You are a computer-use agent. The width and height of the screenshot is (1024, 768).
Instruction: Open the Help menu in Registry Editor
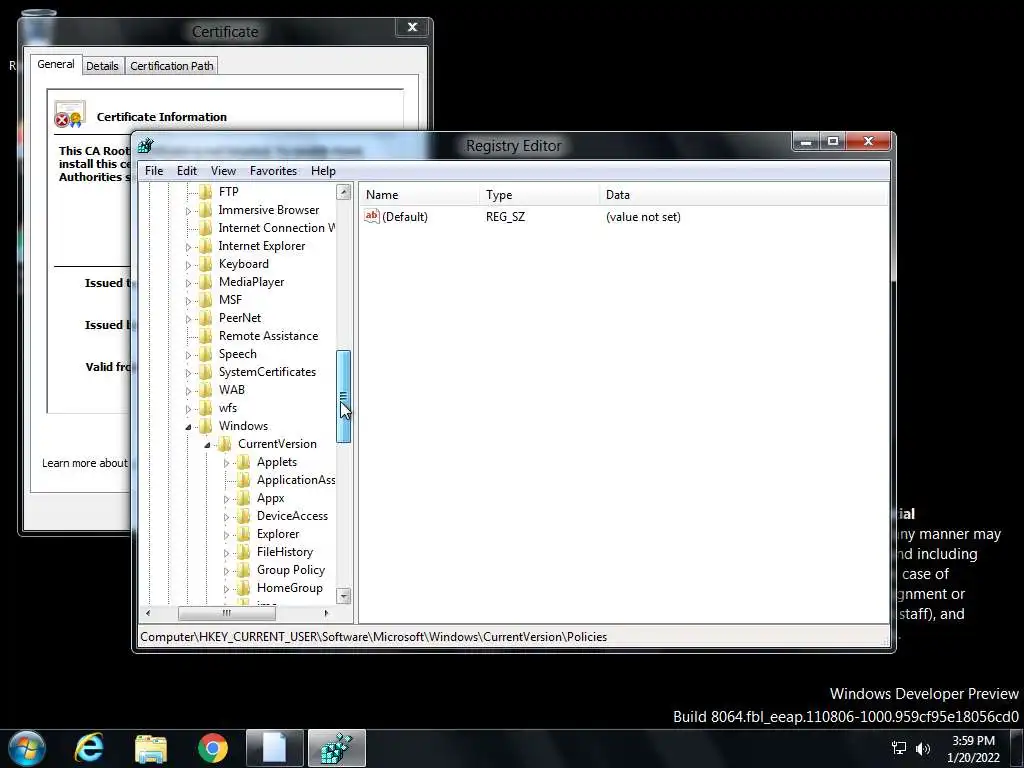click(323, 171)
